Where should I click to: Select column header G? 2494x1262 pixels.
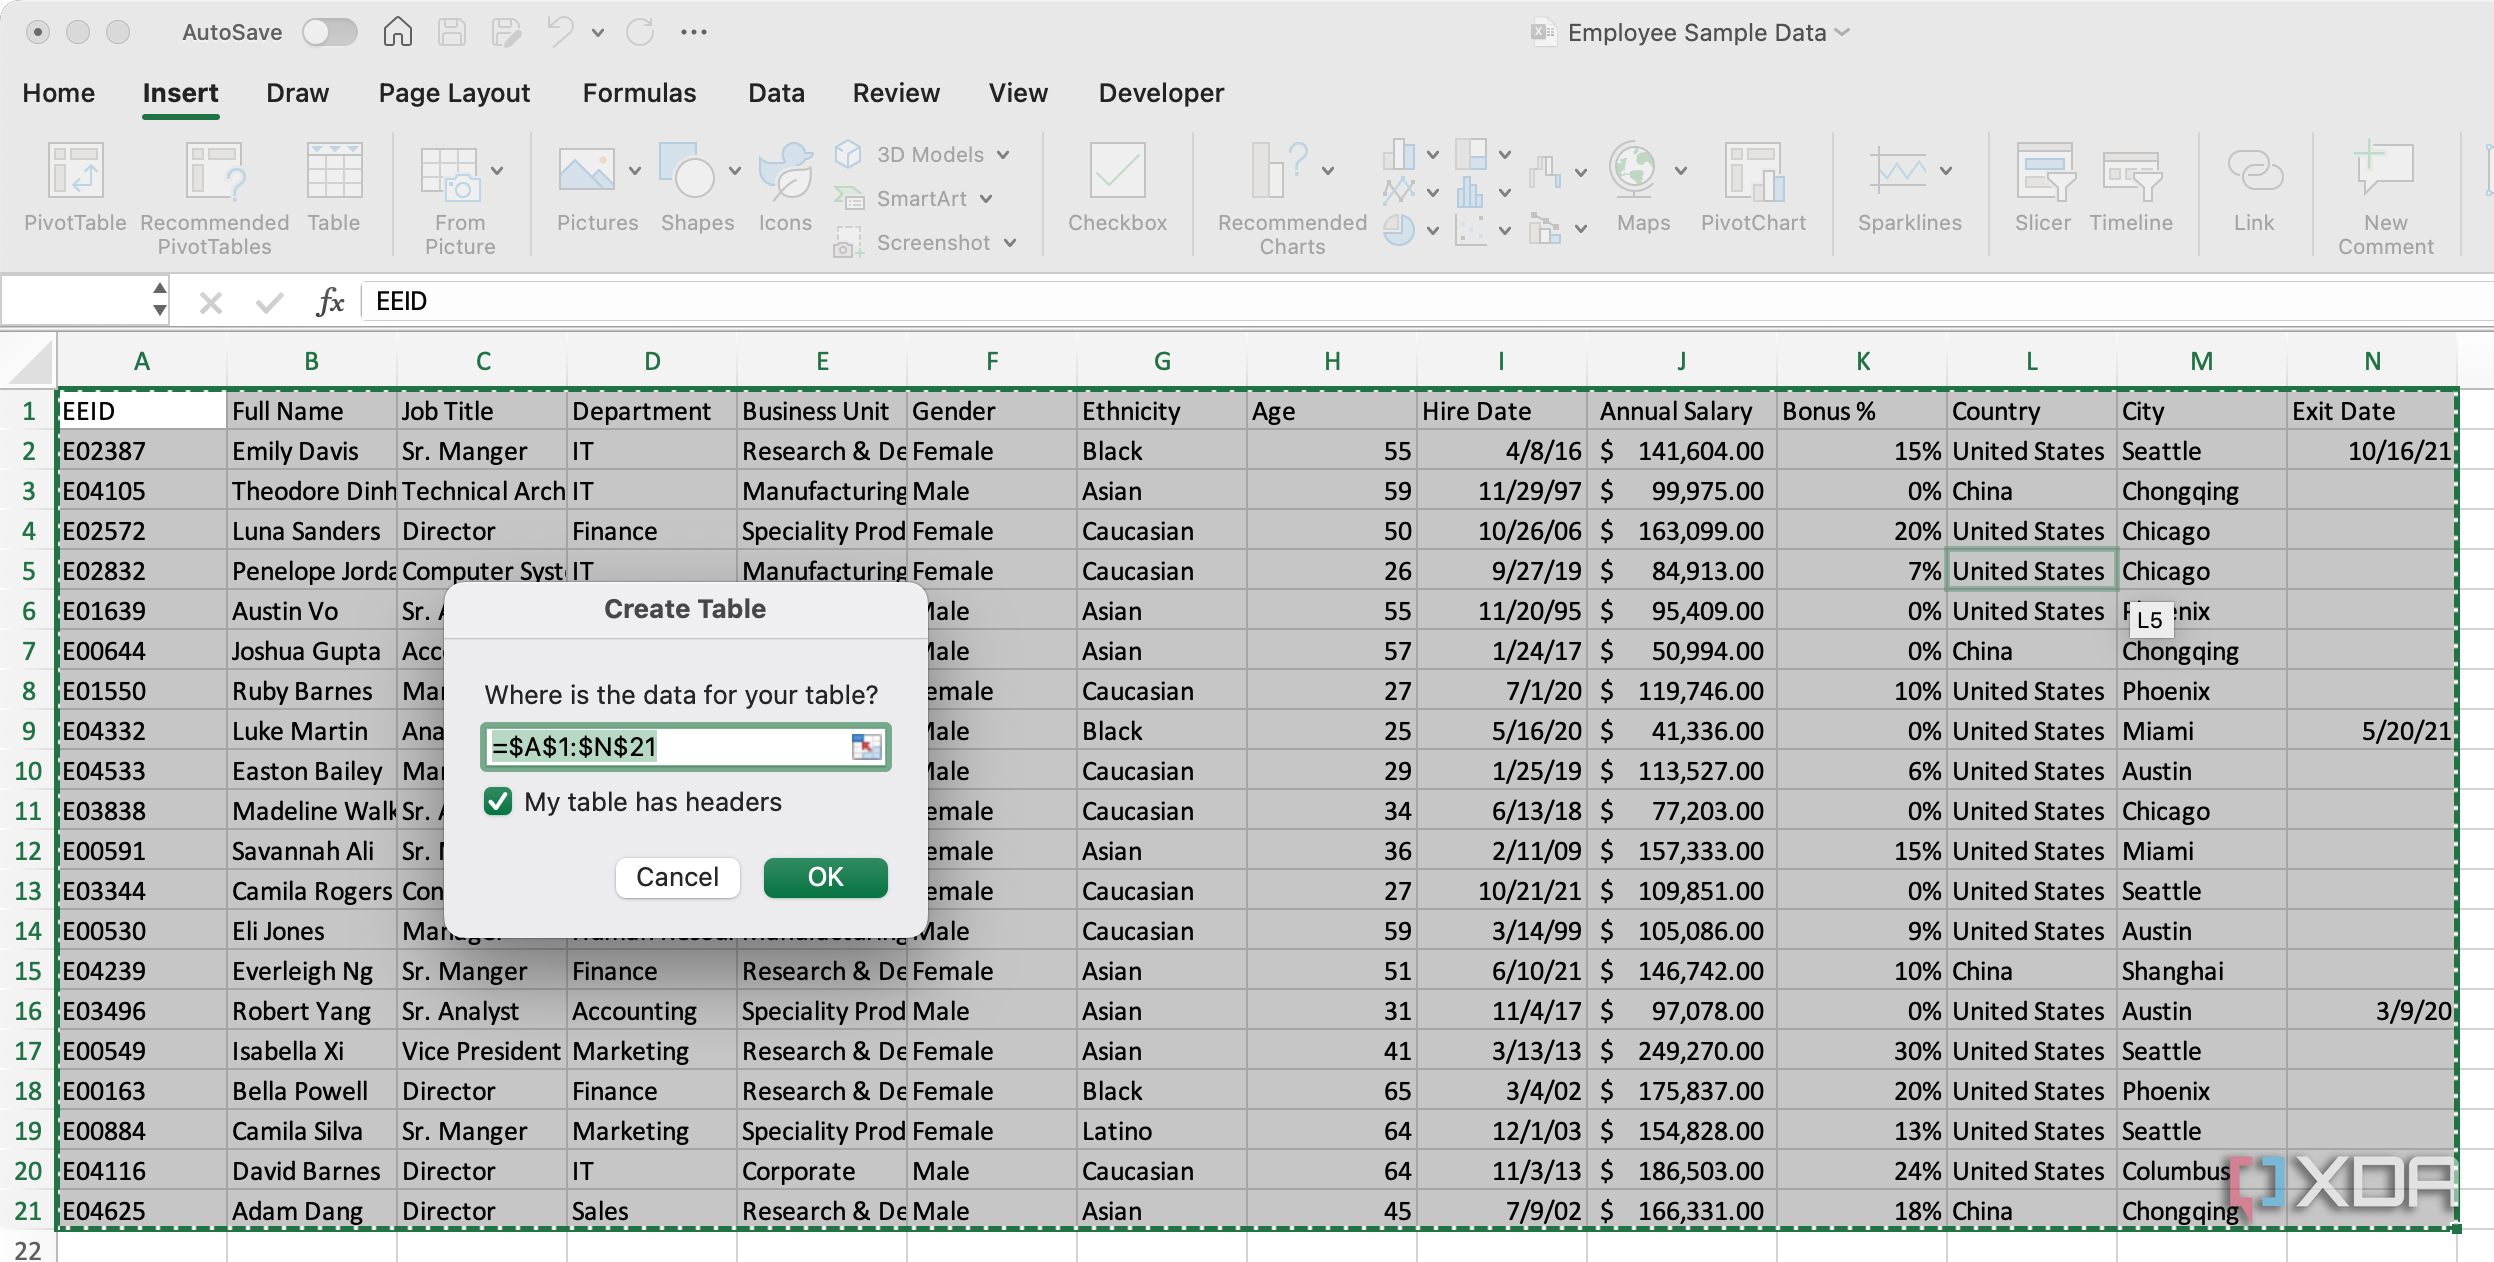pyautogui.click(x=1162, y=361)
